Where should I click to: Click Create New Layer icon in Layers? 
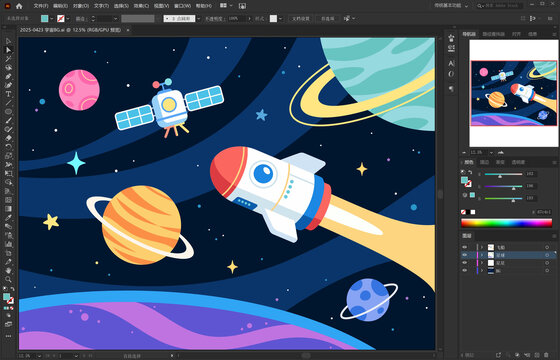point(536,355)
